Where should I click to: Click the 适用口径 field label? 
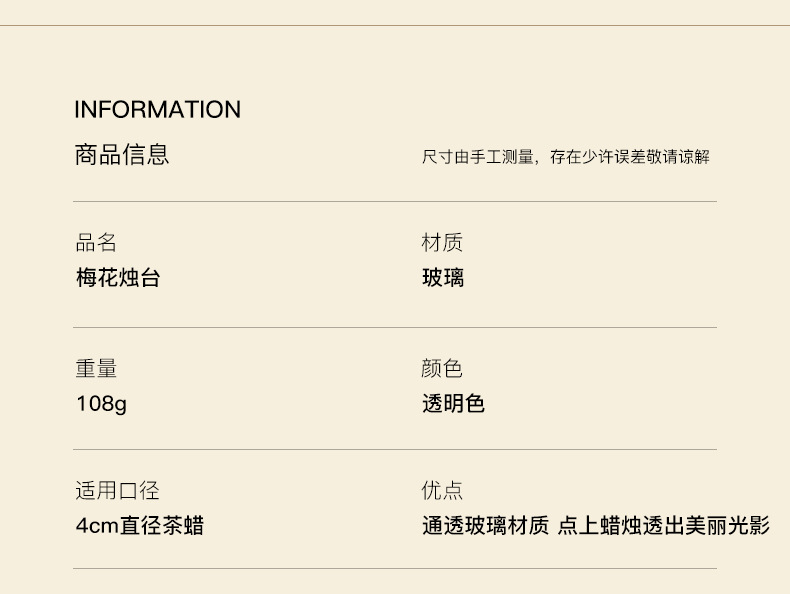pyautogui.click(x=117, y=491)
